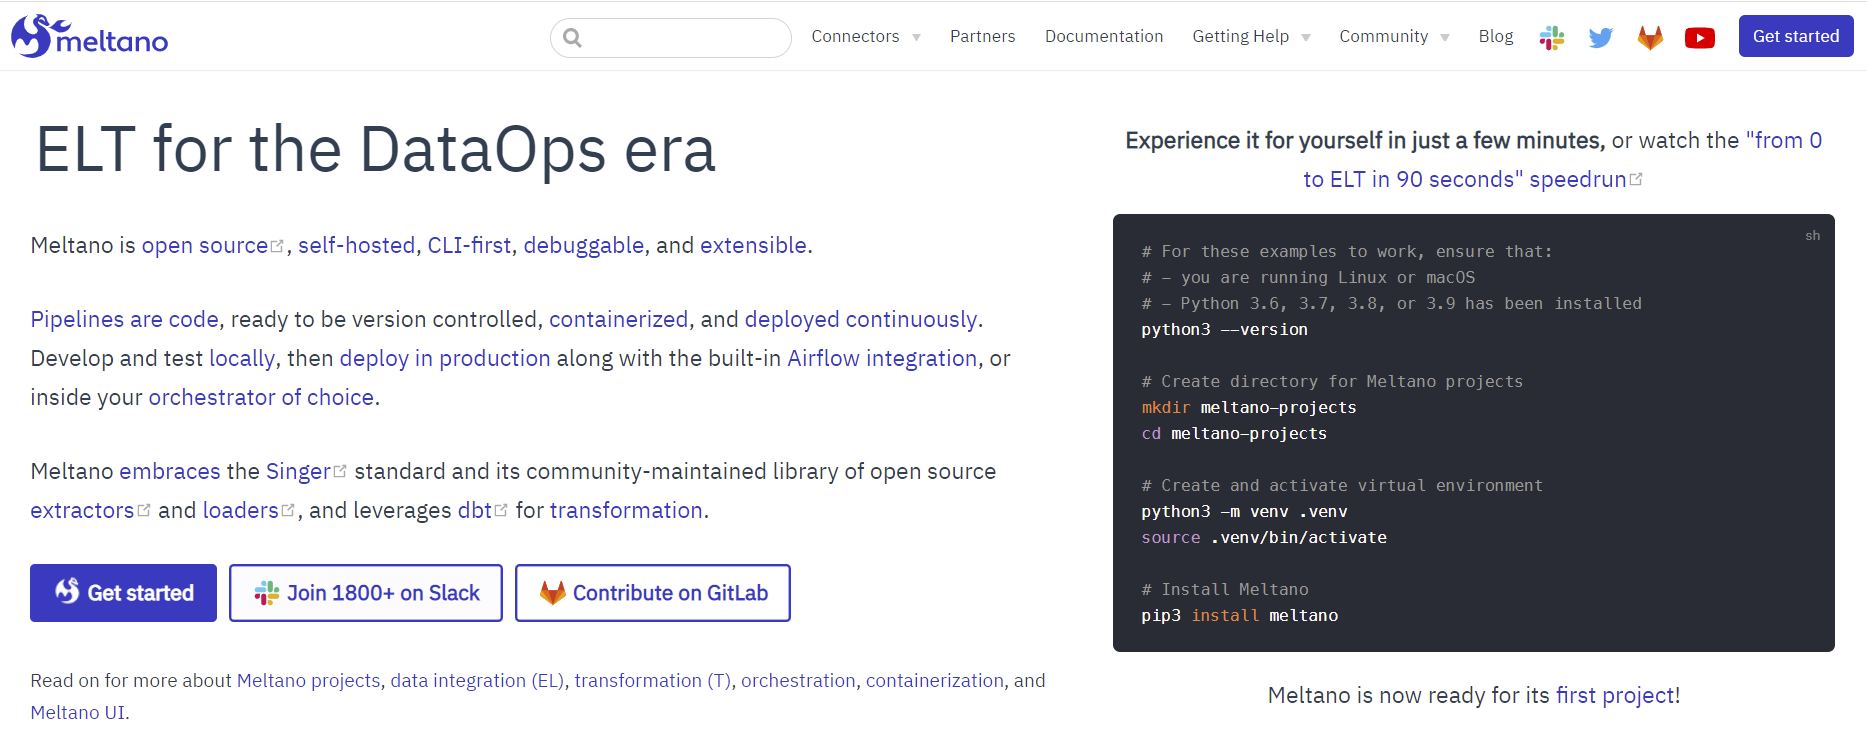The width and height of the screenshot is (1867, 741).
Task: Open the dbt external link
Action: (x=482, y=510)
